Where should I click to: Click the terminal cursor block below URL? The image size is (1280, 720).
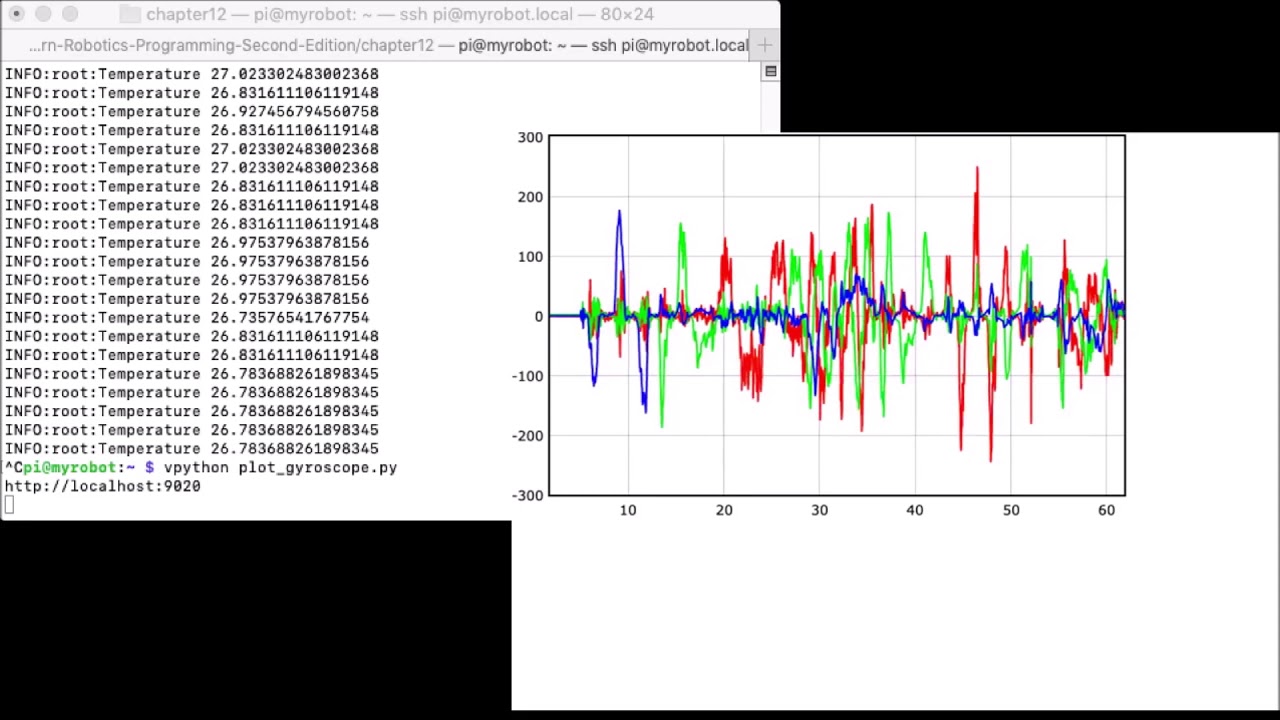(9, 505)
